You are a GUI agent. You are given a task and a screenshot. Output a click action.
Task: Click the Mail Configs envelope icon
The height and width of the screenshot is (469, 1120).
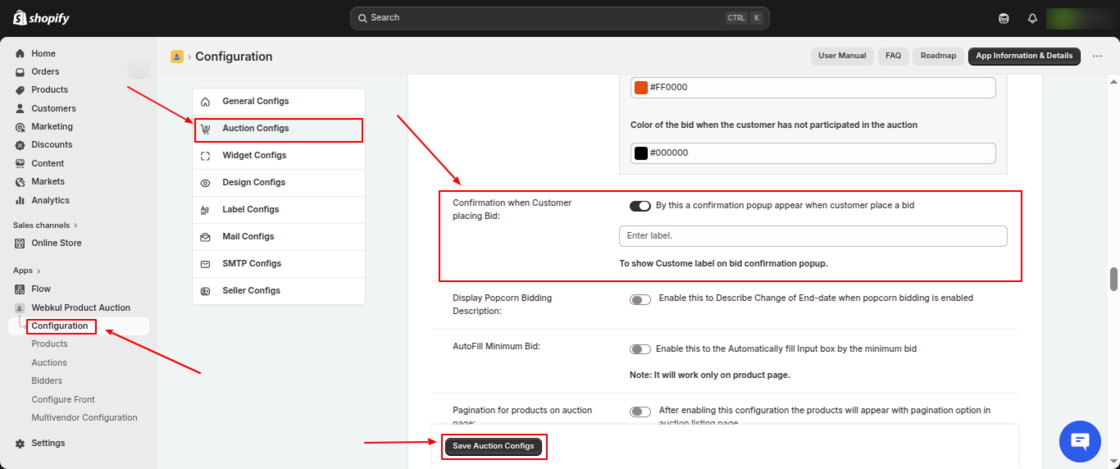pyautogui.click(x=206, y=237)
